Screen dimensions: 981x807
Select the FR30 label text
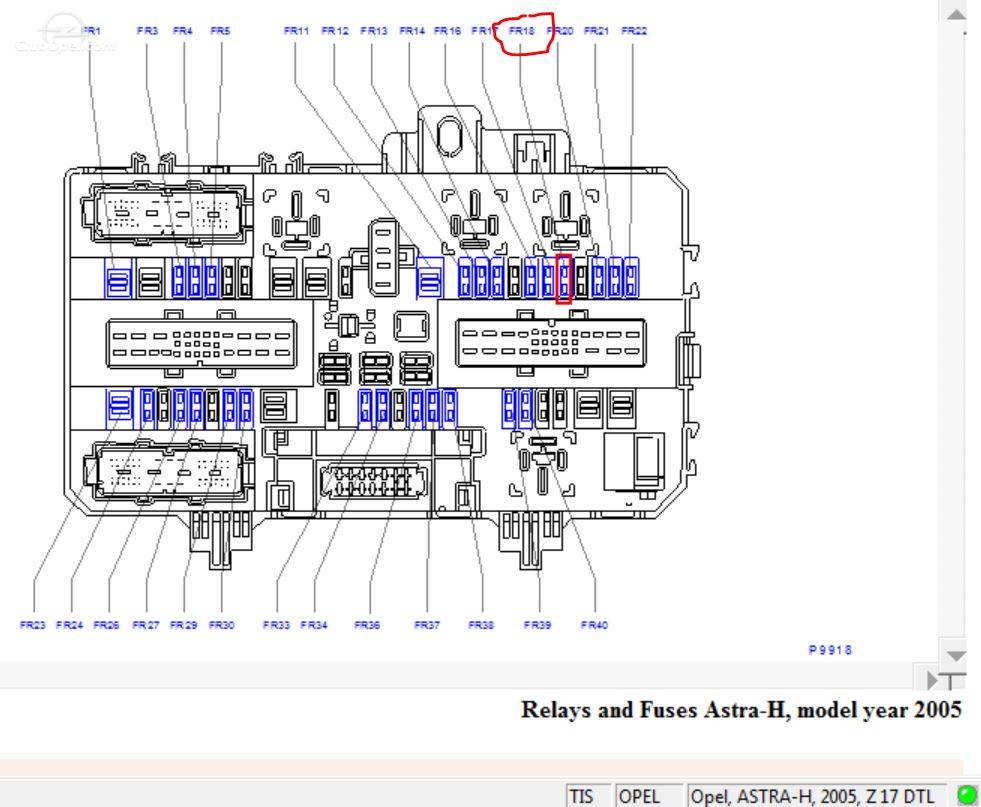221,624
